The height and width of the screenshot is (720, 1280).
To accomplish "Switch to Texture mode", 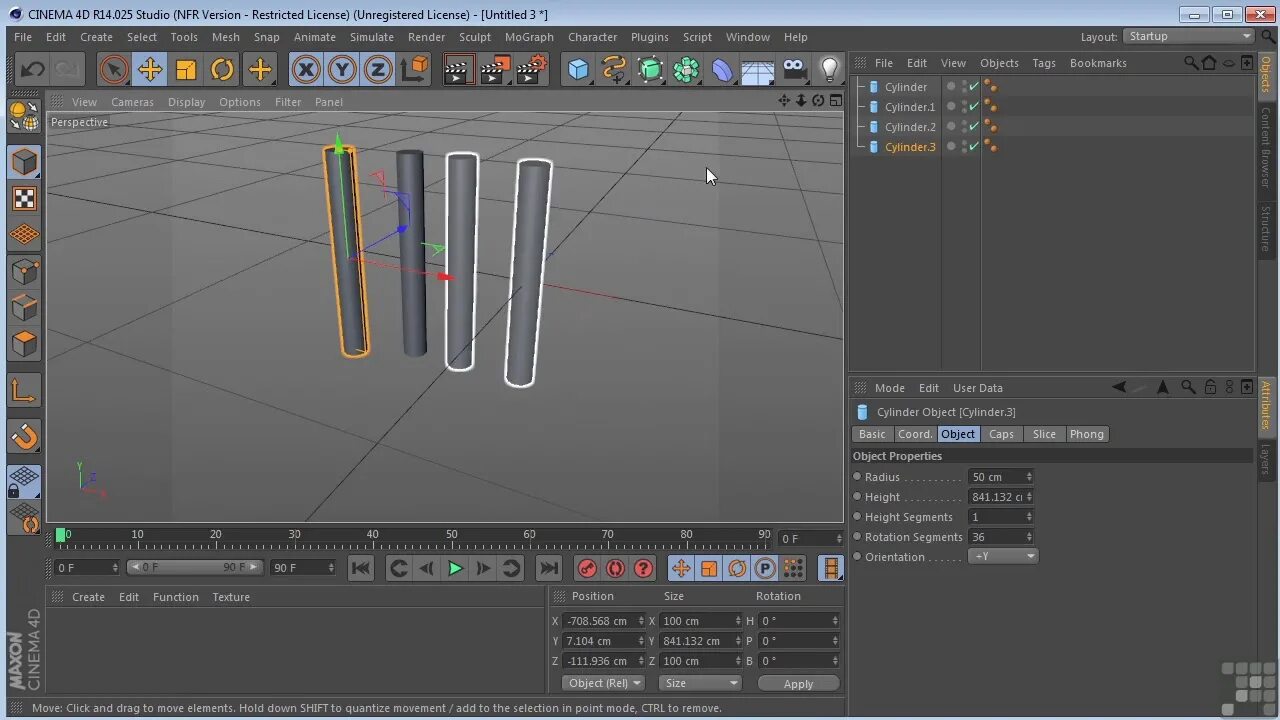I will click(24, 198).
